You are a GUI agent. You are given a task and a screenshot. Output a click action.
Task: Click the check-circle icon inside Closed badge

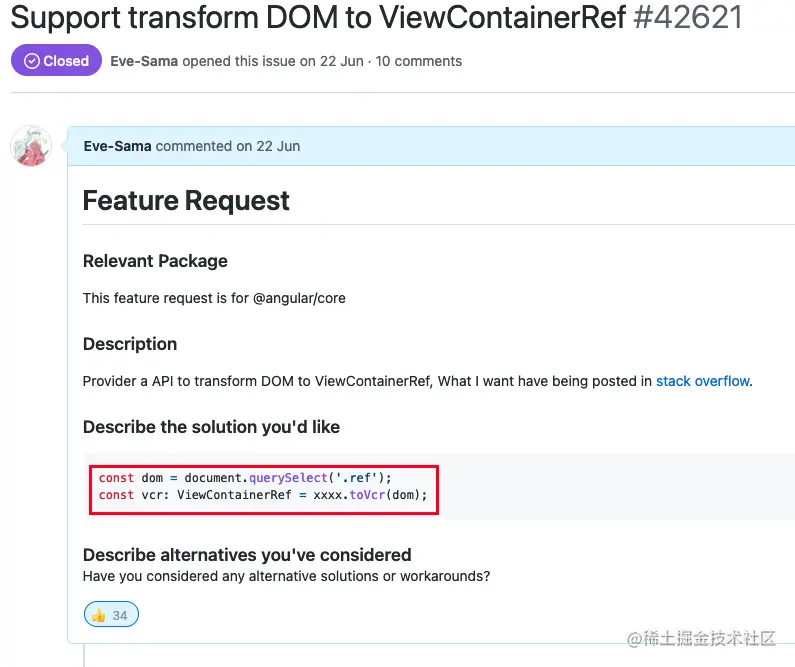(32, 61)
